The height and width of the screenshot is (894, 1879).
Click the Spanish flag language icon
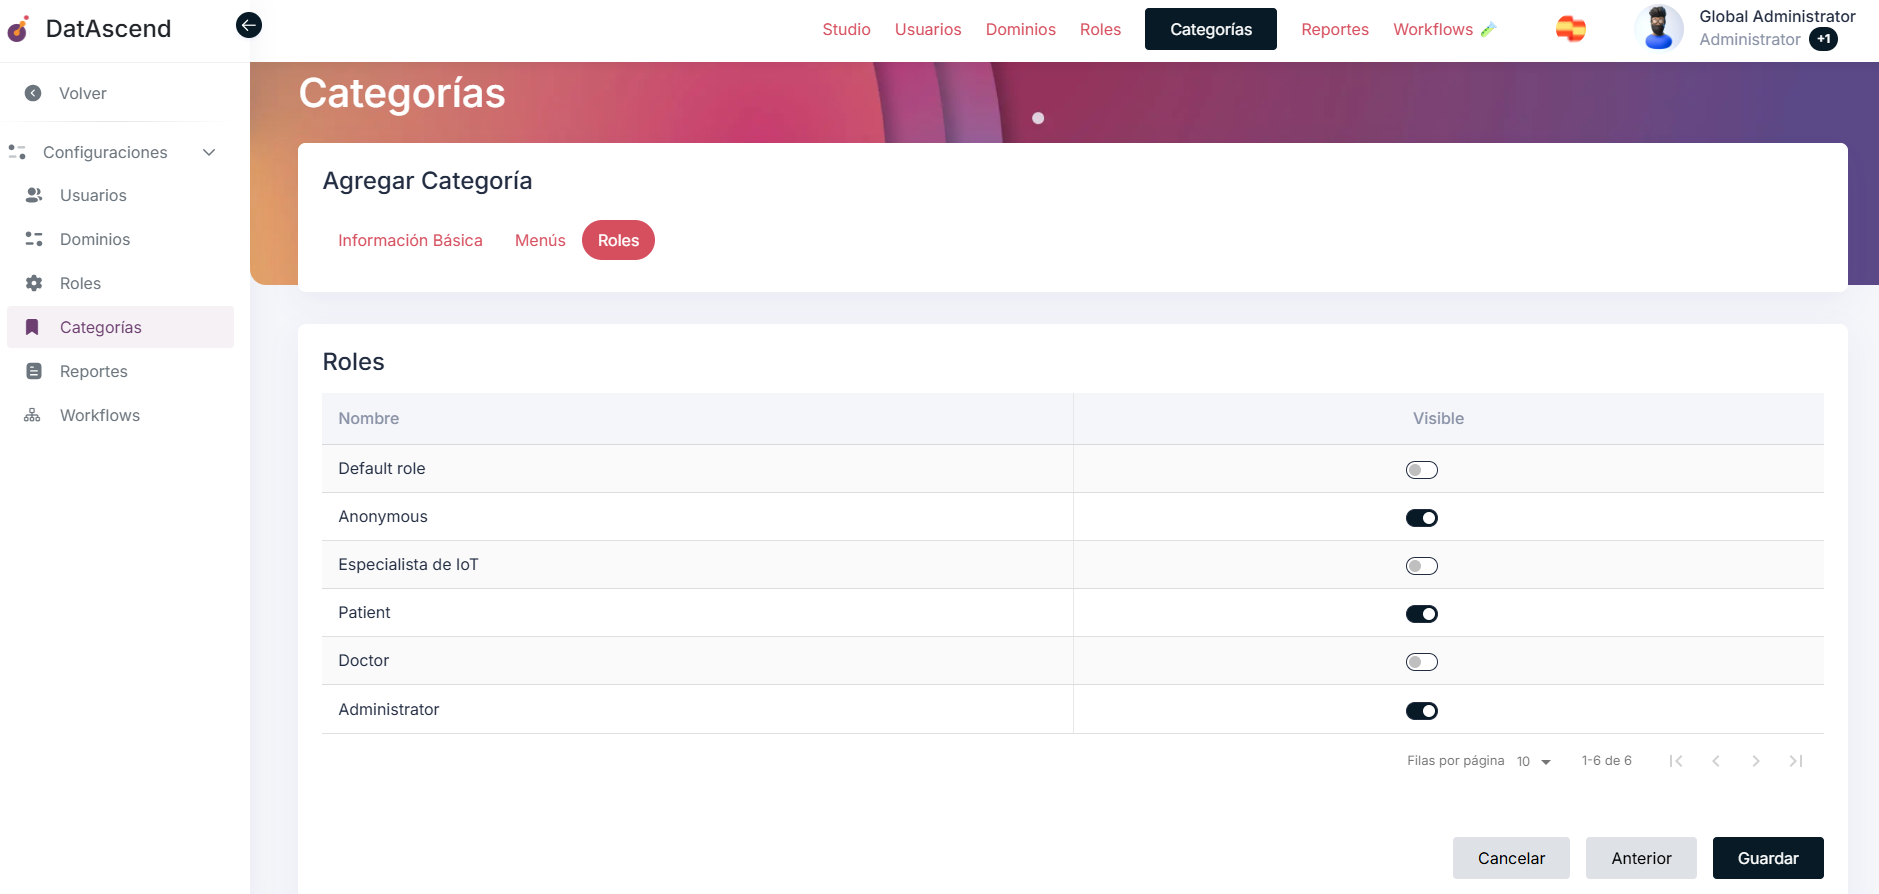1570,29
